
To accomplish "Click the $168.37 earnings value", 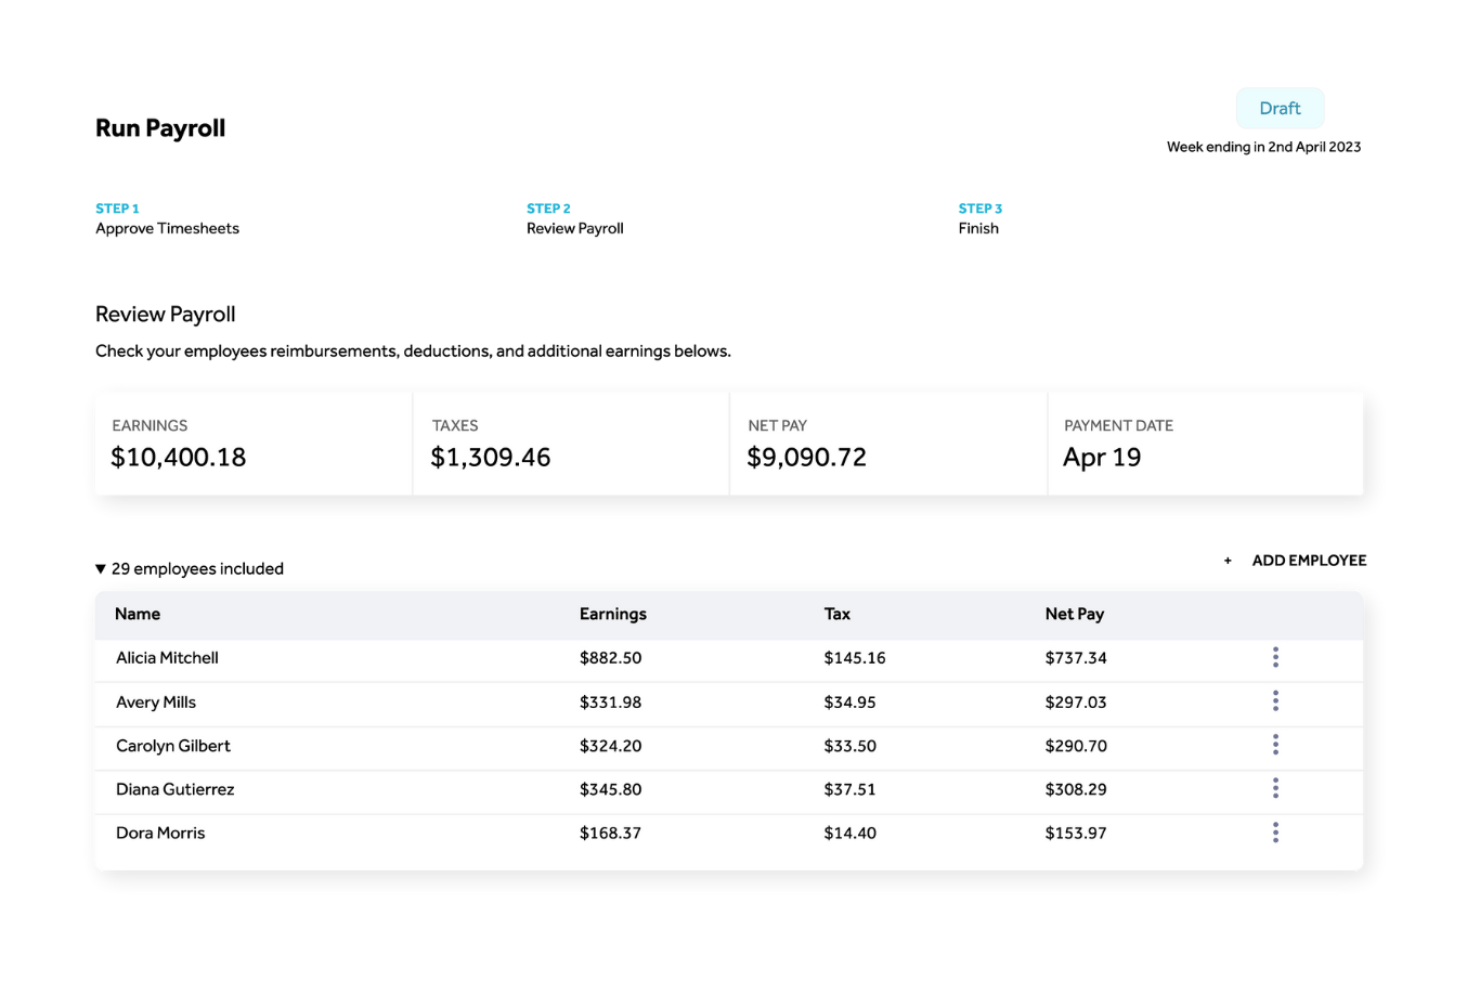I will [x=610, y=833].
